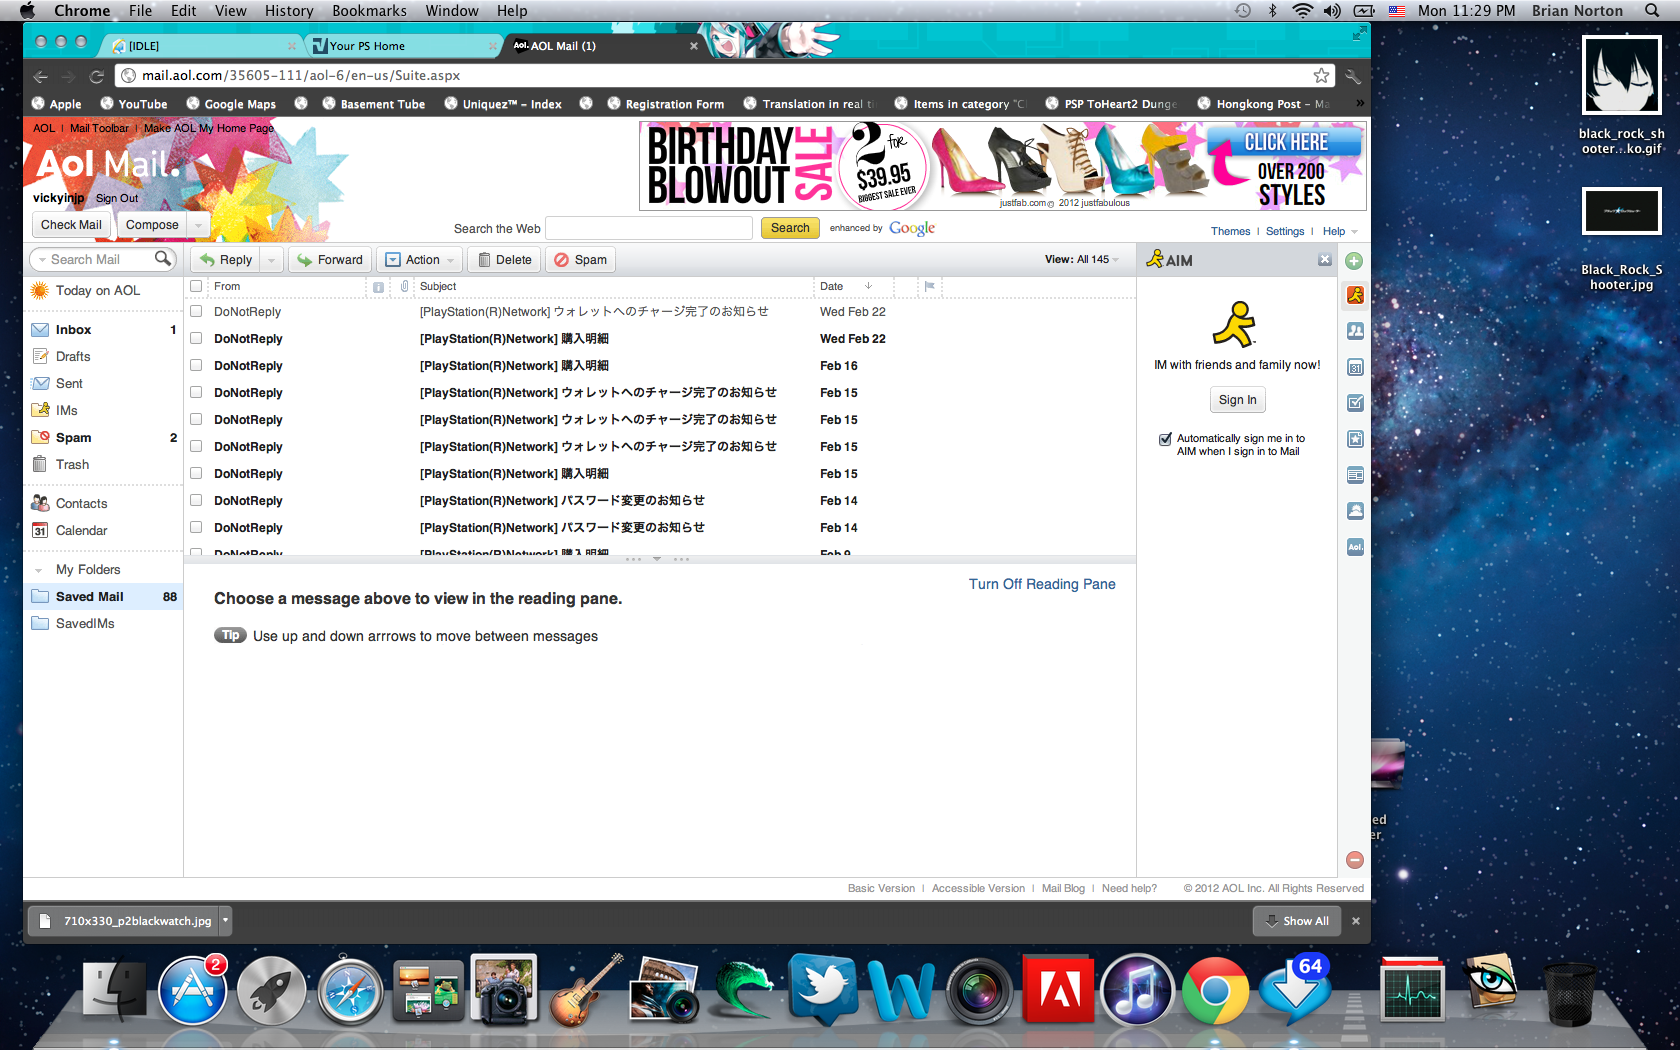This screenshot has width=1680, height=1050.
Task: Launch iTunes from the Dock
Action: 1137,990
